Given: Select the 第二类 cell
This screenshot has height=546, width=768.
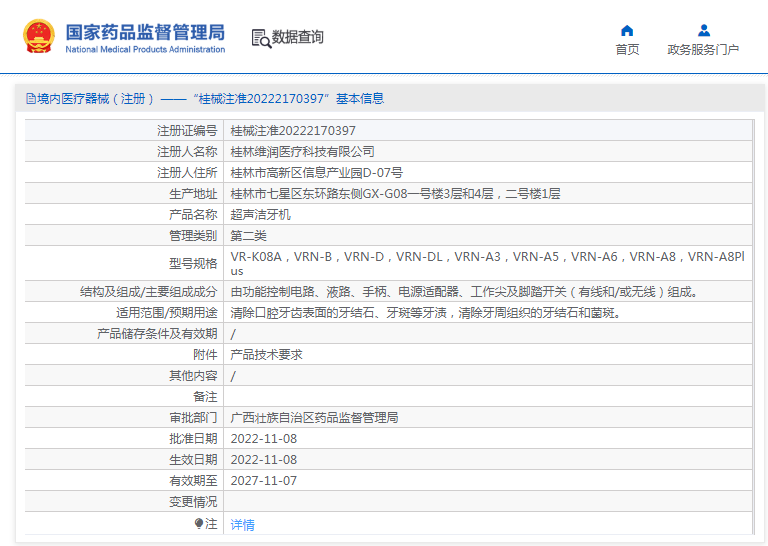Looking at the screenshot, I should (x=248, y=236).
